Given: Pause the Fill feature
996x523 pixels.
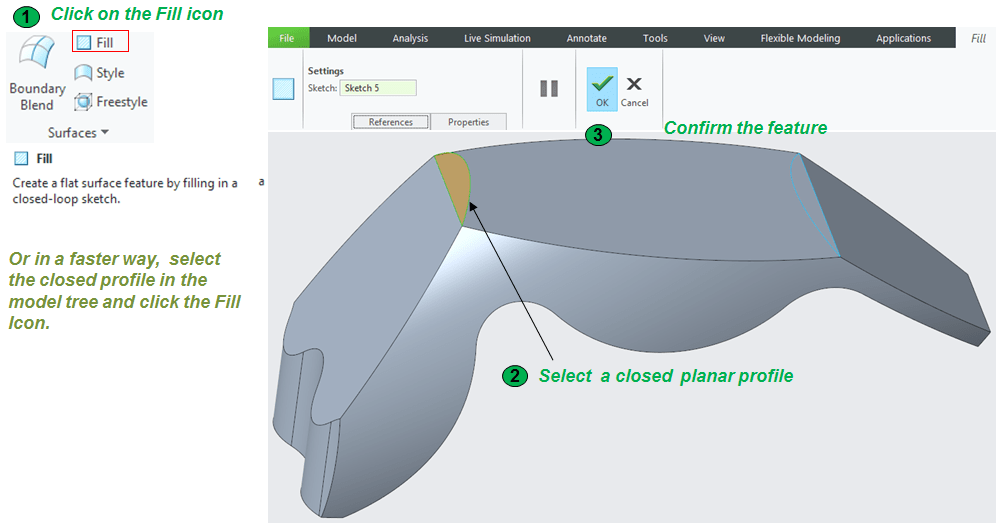Looking at the screenshot, I should 549,88.
